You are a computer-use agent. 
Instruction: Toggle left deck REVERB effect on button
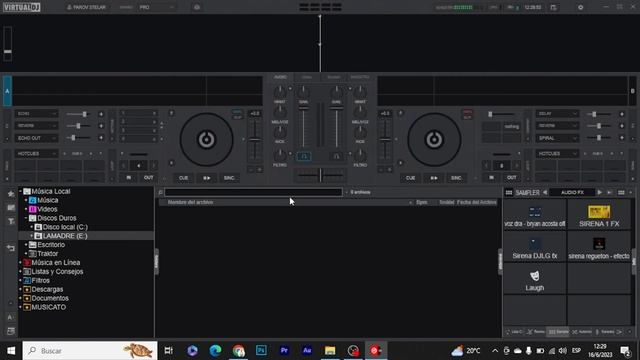coord(101,126)
